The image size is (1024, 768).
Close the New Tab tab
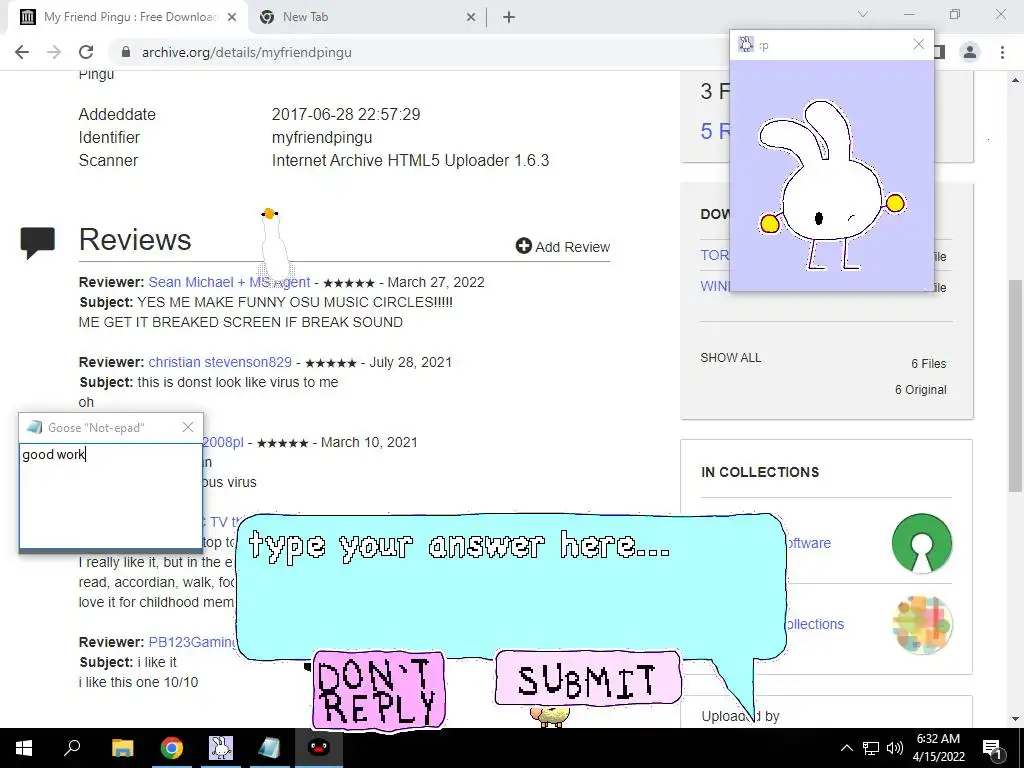coord(471,18)
